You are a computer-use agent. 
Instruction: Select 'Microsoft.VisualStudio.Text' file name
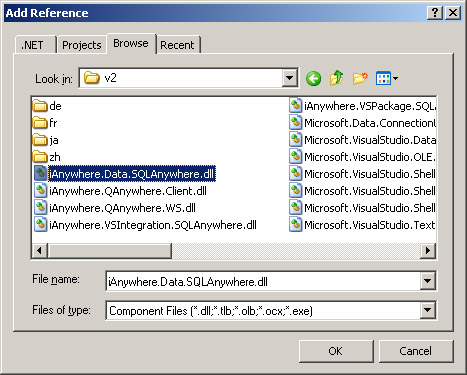click(x=370, y=225)
